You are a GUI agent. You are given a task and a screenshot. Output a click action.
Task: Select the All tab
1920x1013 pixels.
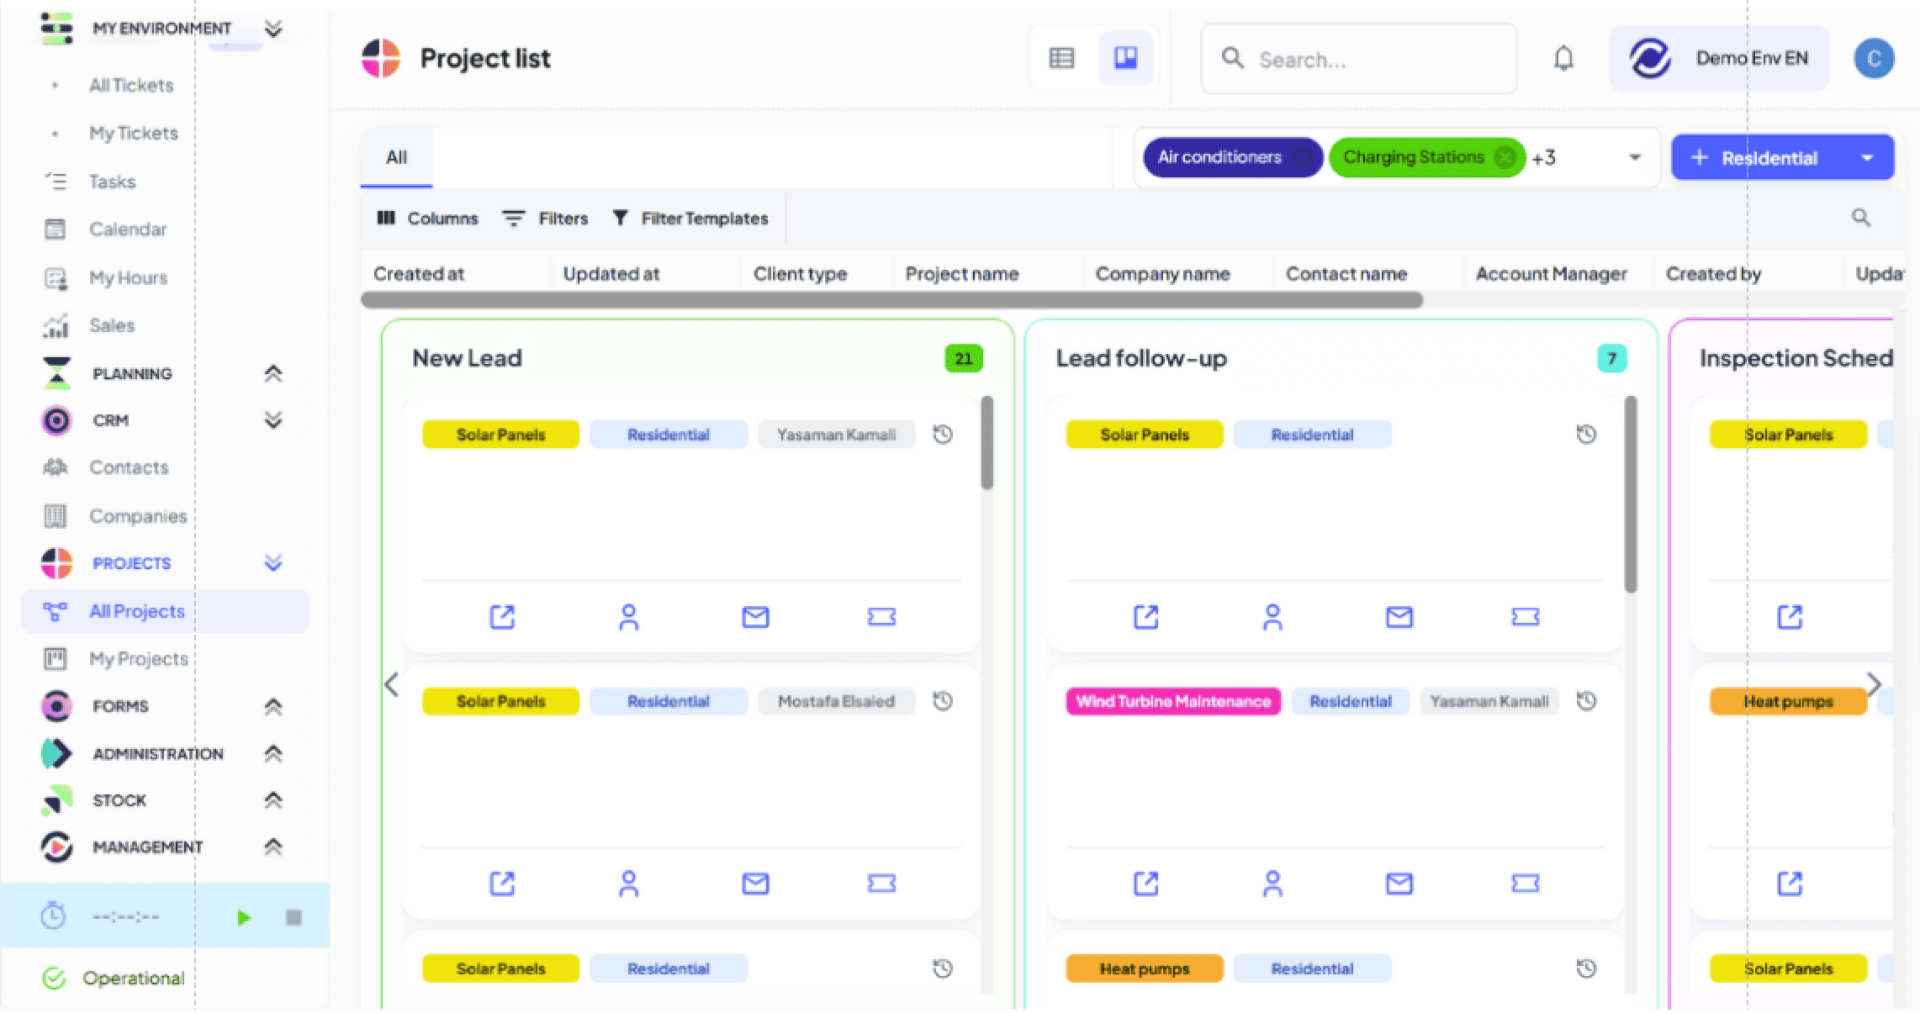click(396, 157)
